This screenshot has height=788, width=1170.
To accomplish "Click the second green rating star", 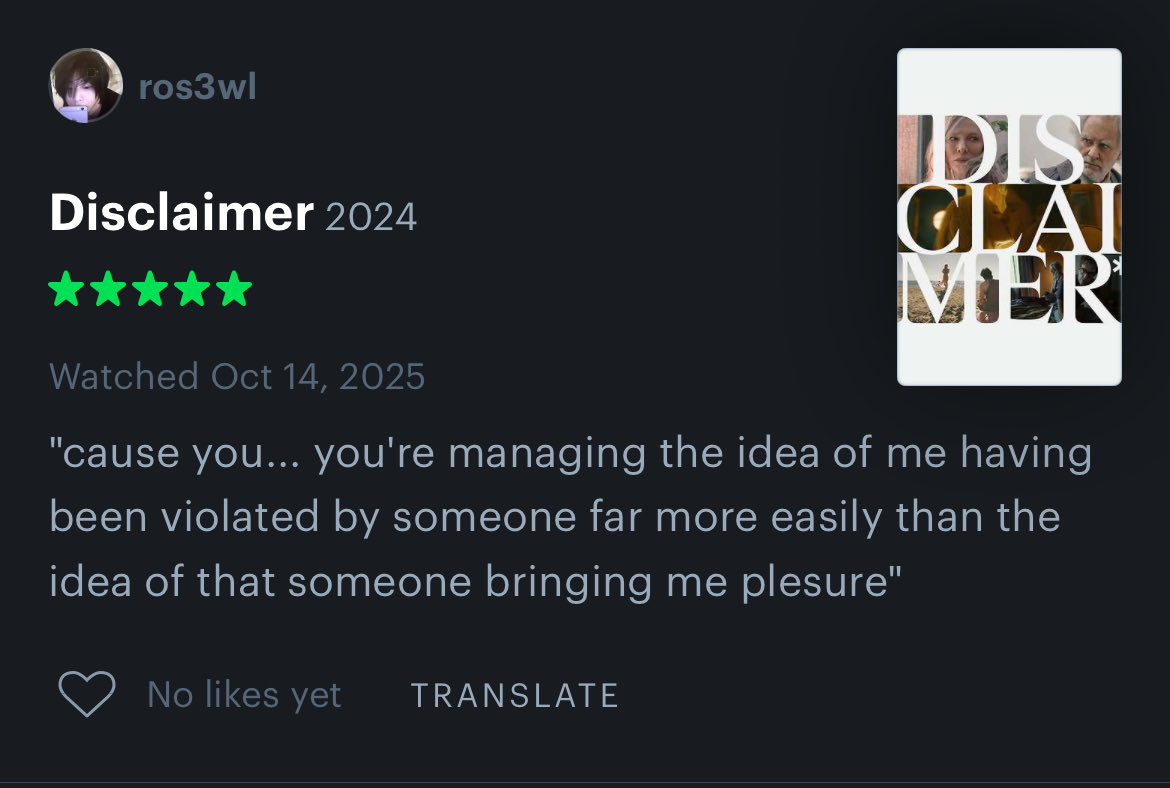I will click(108, 289).
